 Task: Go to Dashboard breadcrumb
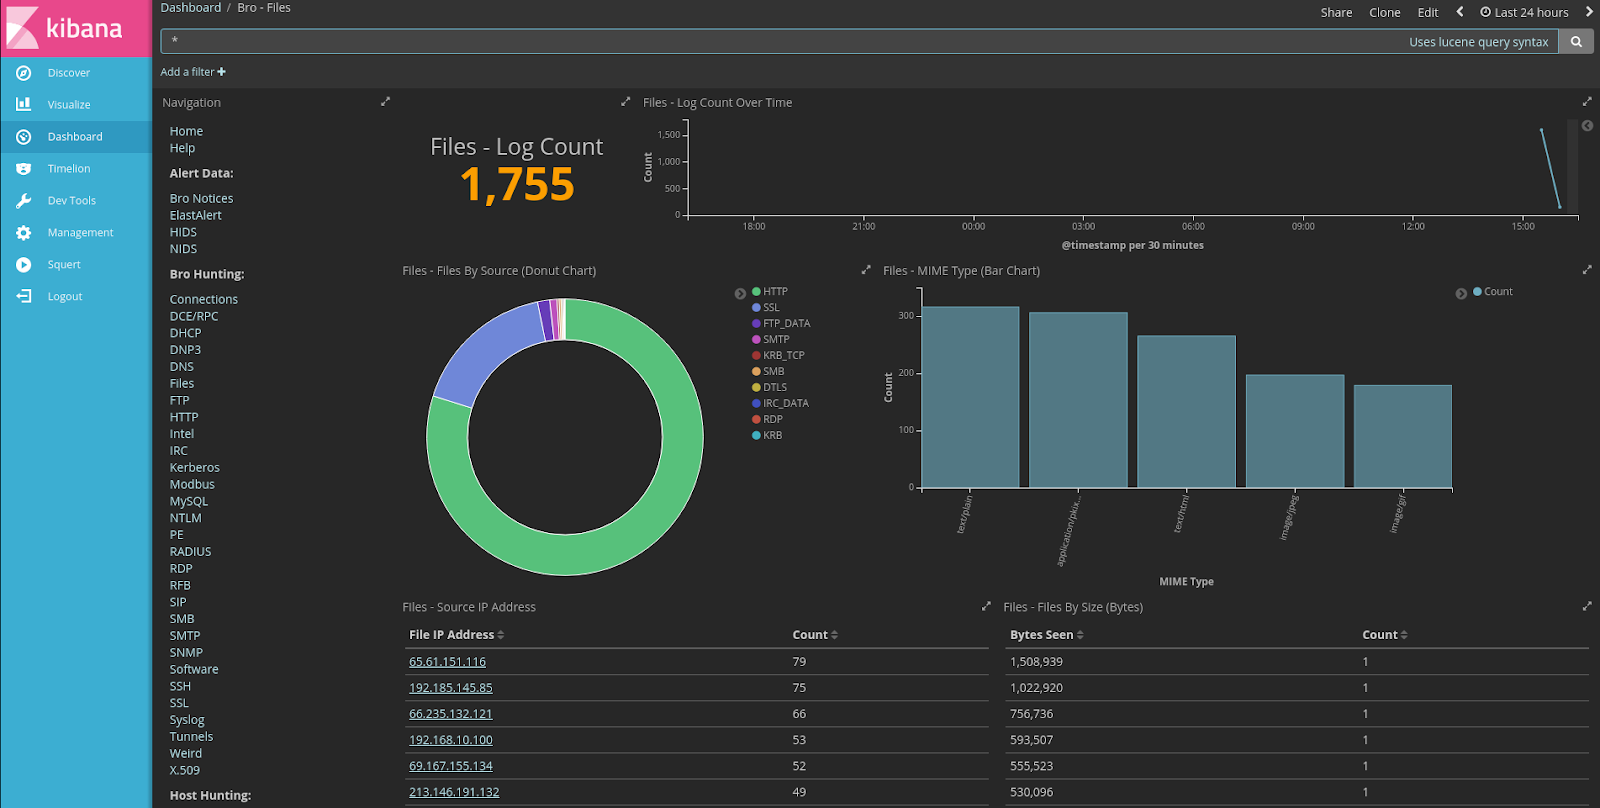point(191,8)
